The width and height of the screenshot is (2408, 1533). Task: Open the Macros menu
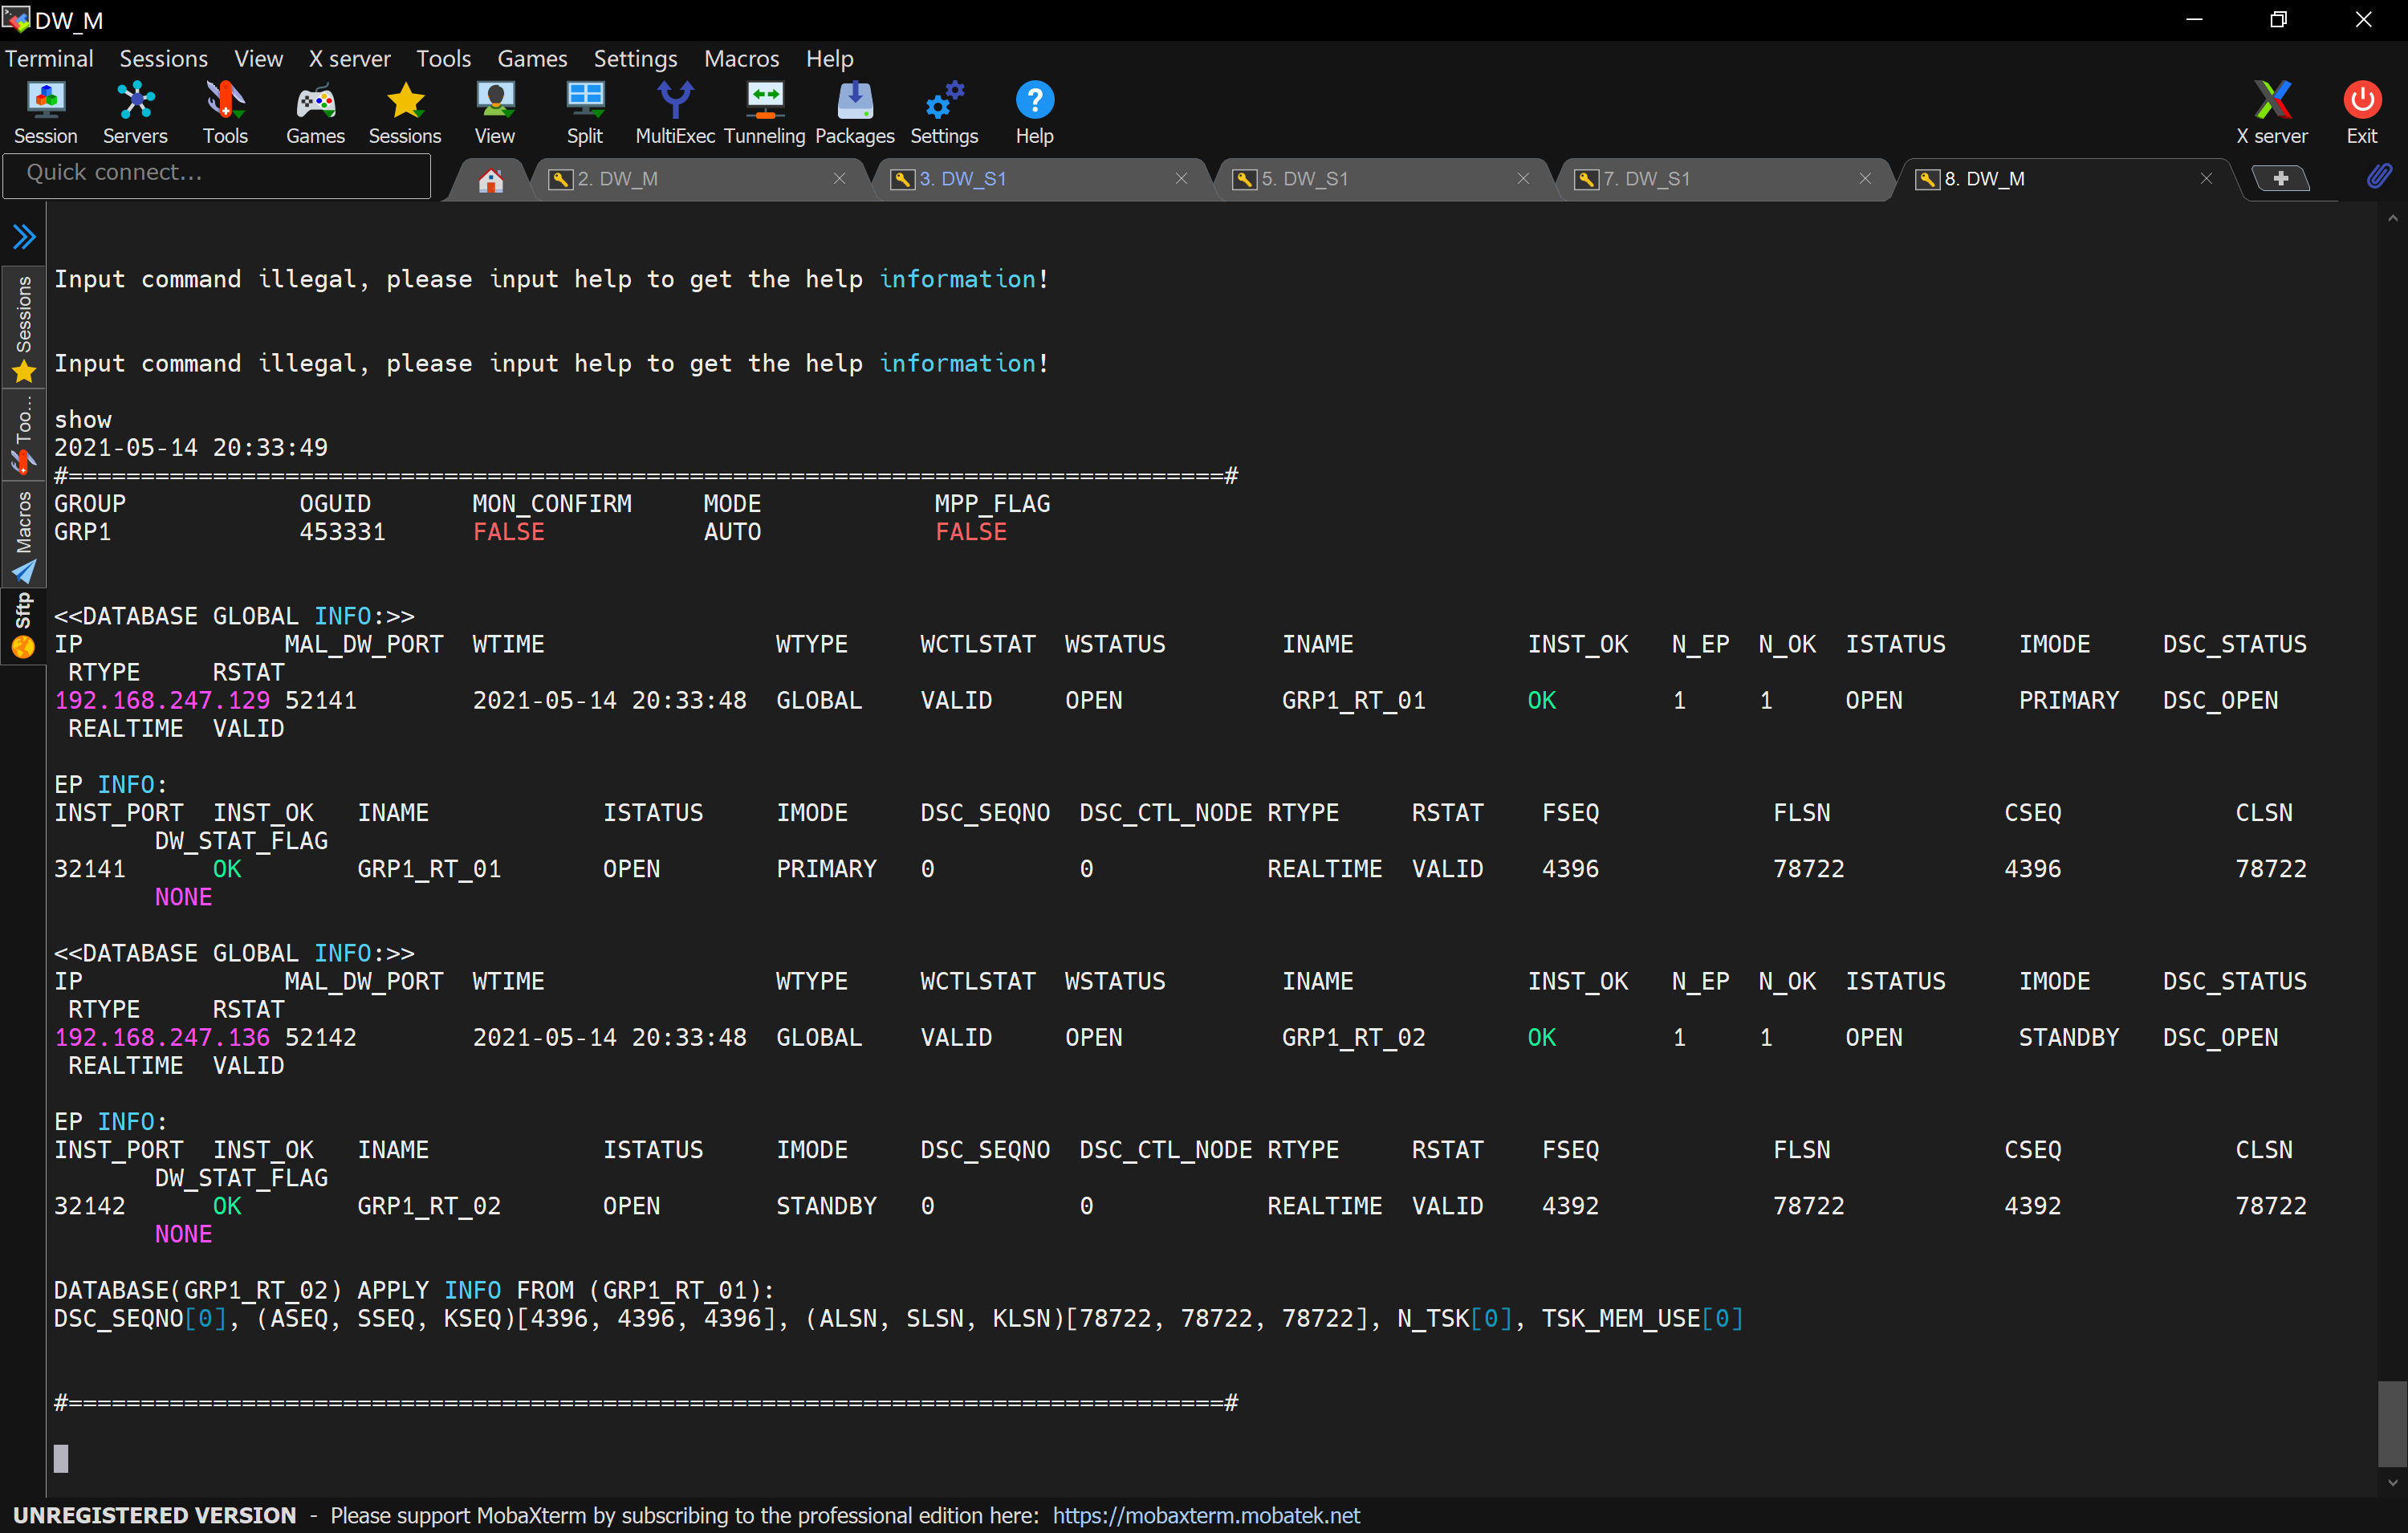pos(741,59)
